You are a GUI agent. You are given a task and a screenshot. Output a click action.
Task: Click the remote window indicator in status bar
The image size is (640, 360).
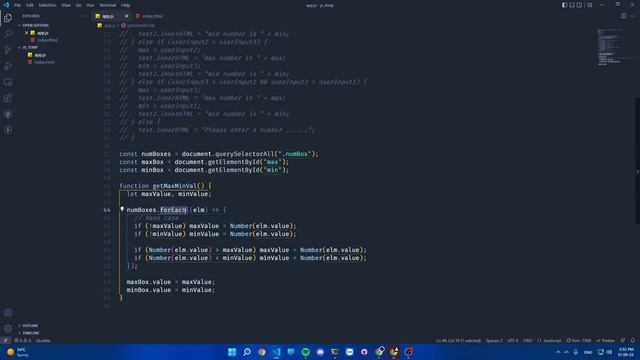coord(5,340)
